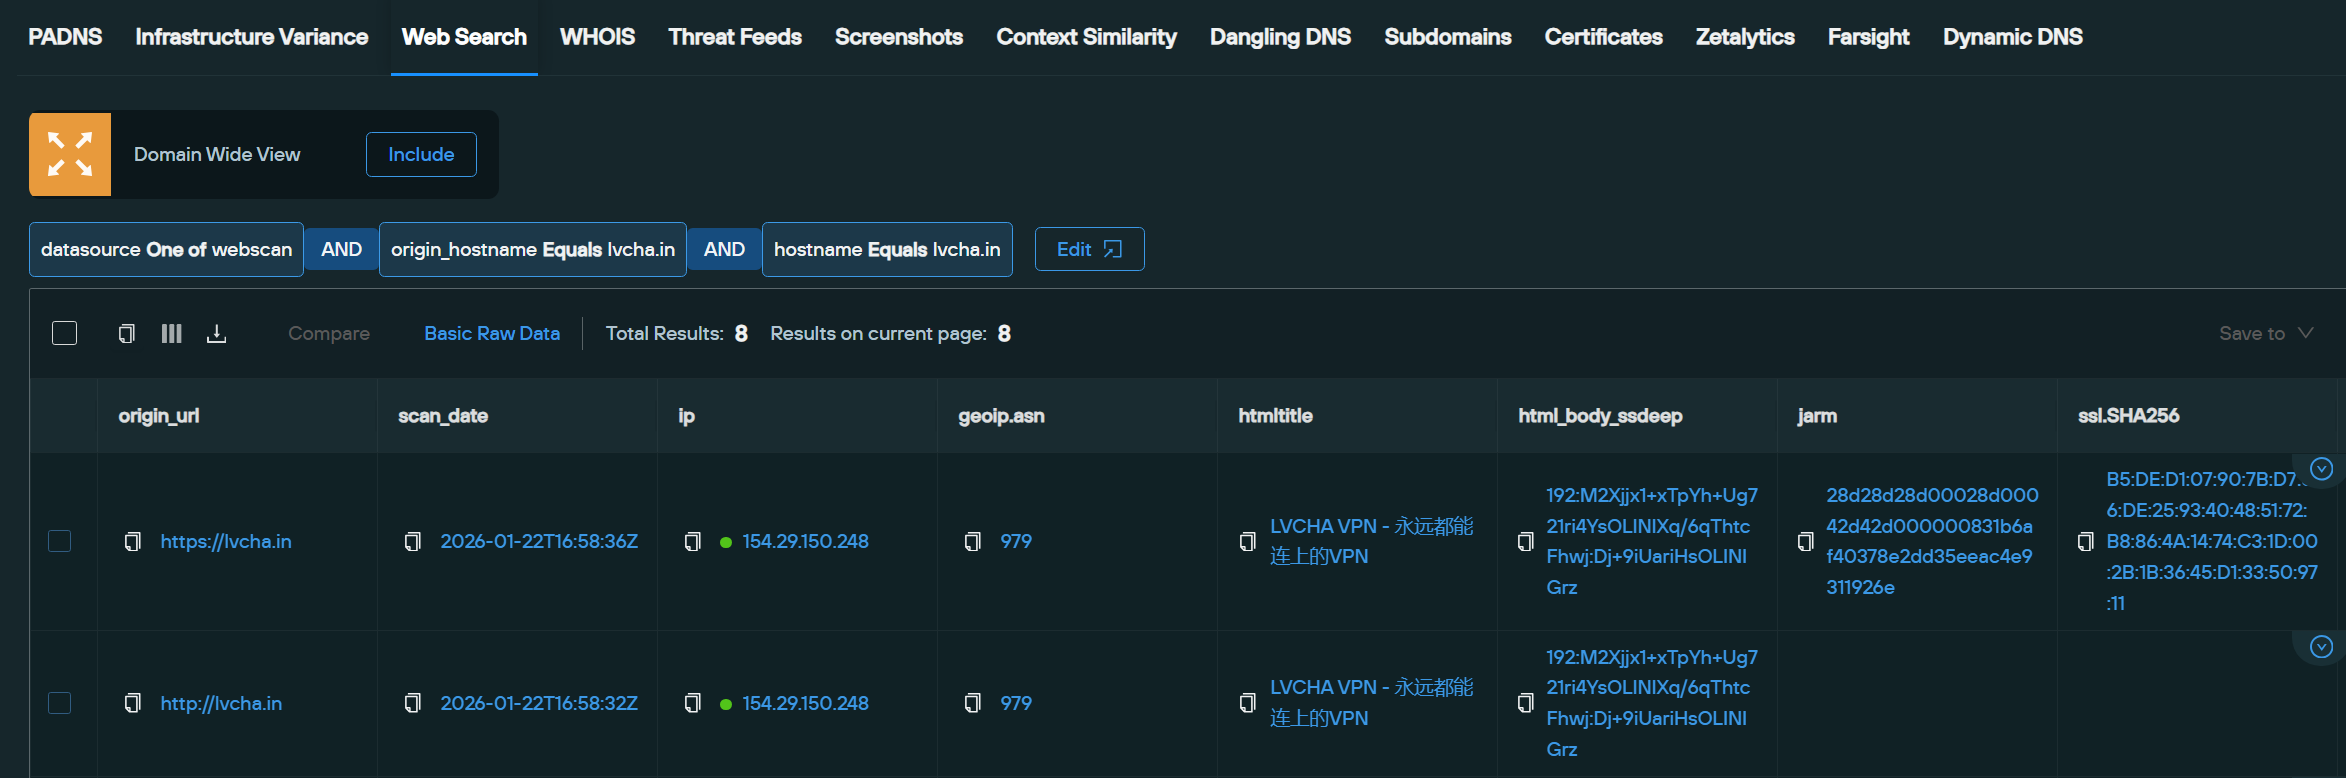Viewport: 2346px width, 778px height.
Task: Copy ssdeep hash in the https://lvcha.in row
Action: click(1525, 541)
